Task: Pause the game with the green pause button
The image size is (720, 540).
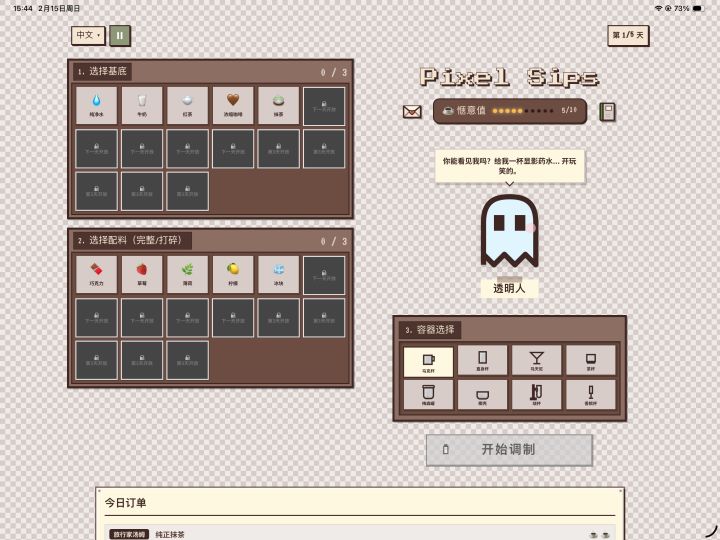Action: click(x=120, y=36)
